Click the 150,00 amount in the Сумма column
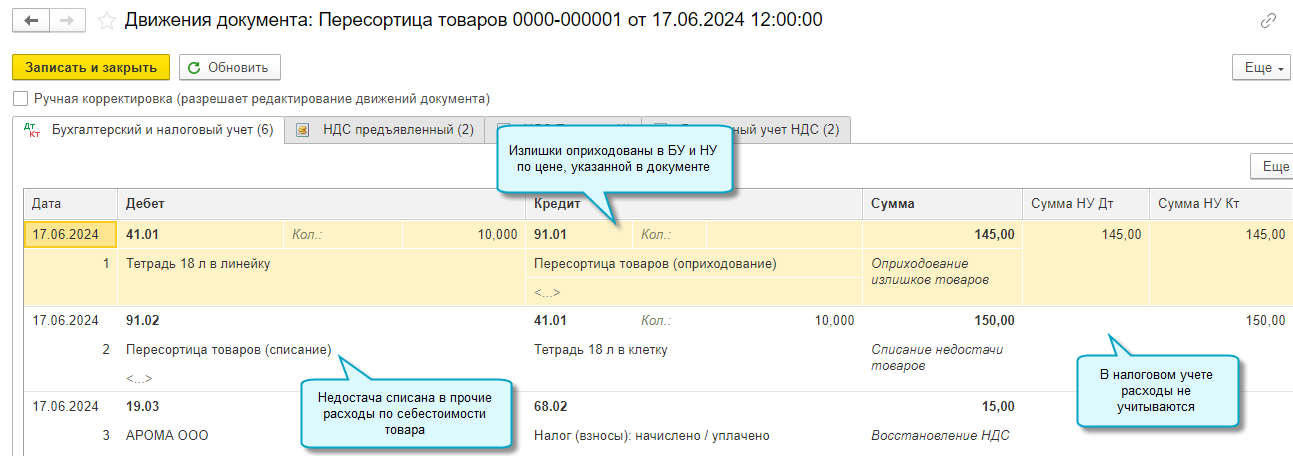The width and height of the screenshot is (1293, 456). click(992, 321)
